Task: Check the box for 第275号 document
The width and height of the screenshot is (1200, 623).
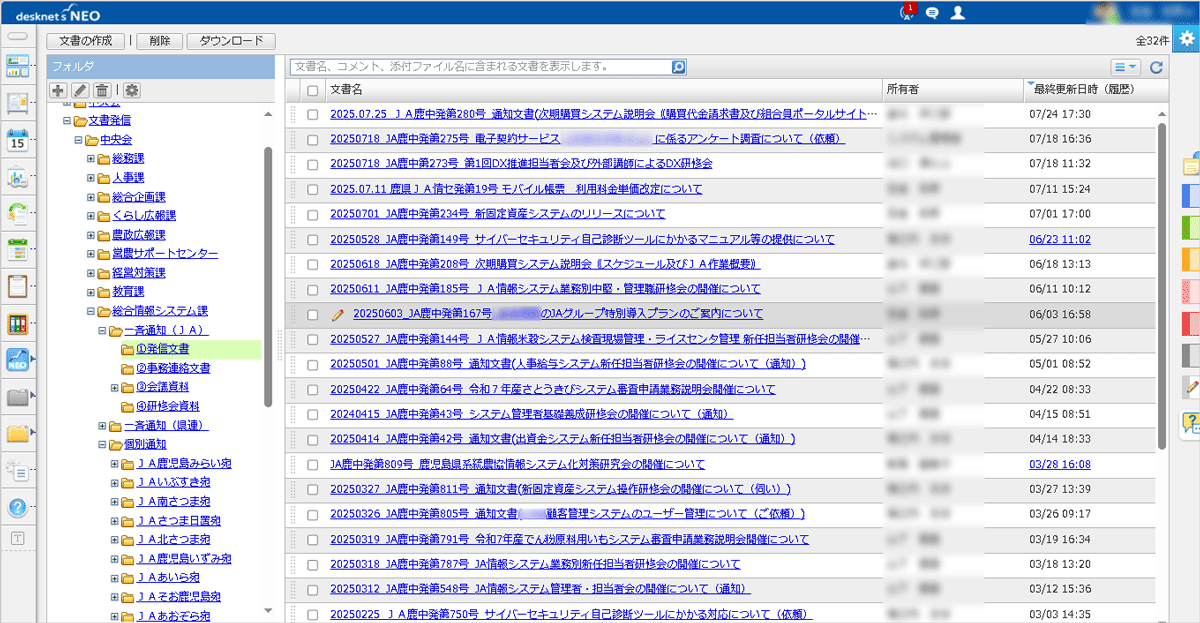Action: (x=313, y=139)
